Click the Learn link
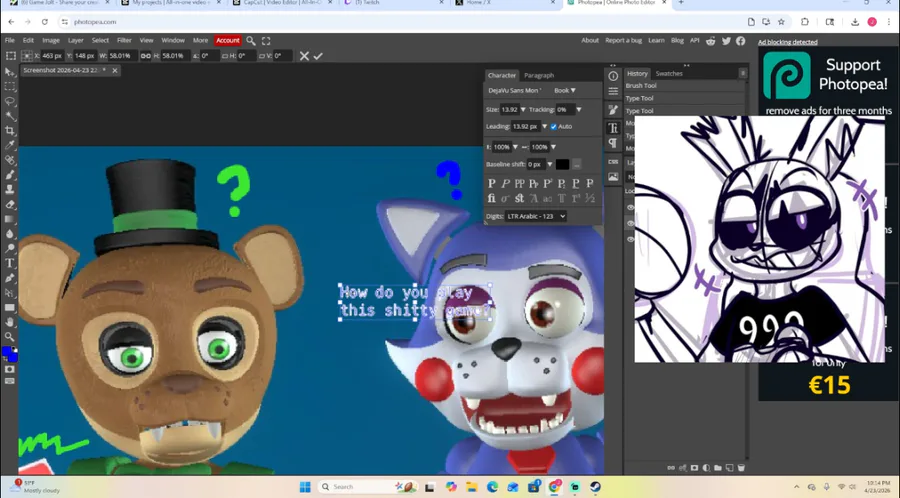Screen dimensions: 900x498 (x=656, y=41)
